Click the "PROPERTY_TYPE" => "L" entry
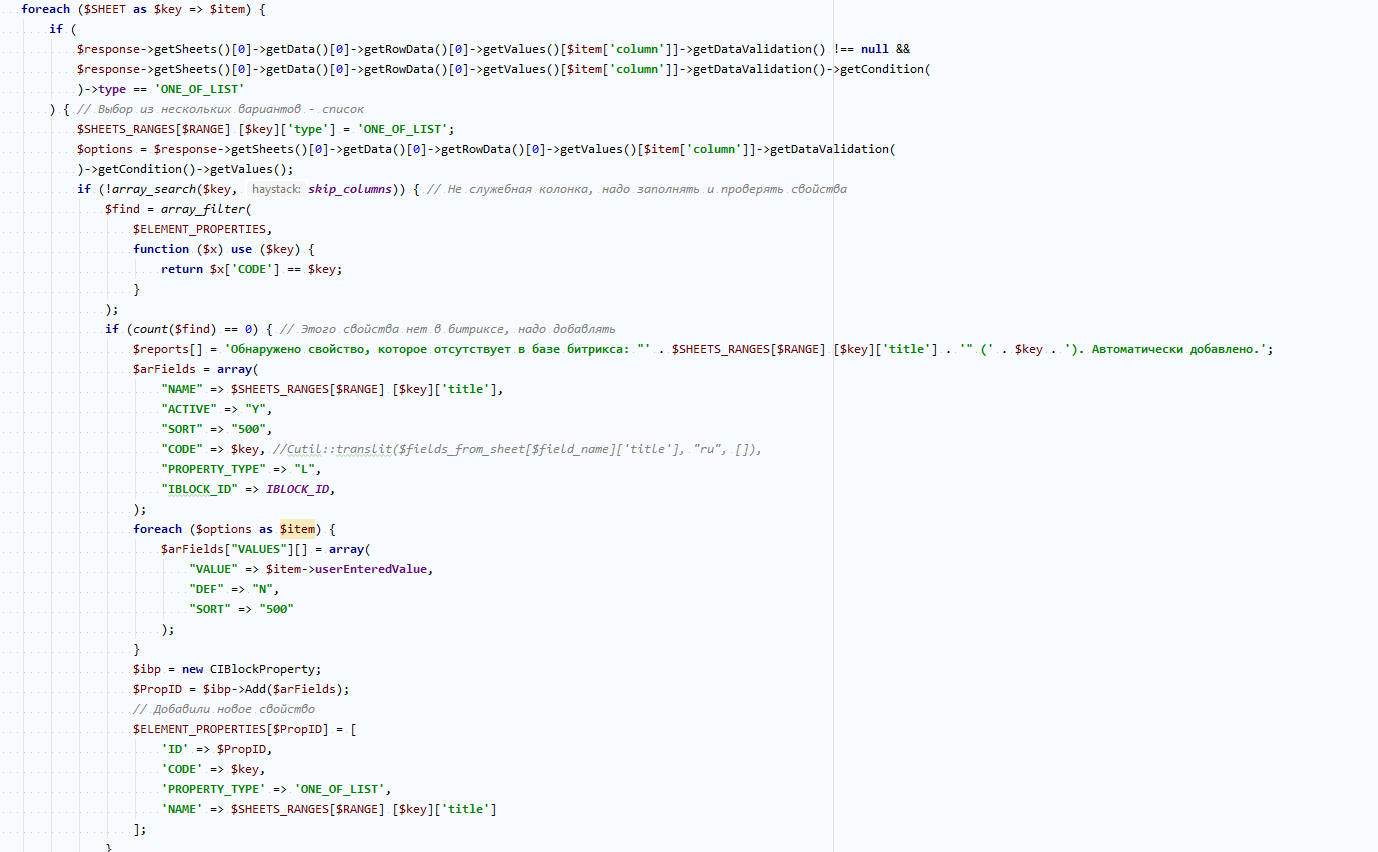This screenshot has height=852, width=1378. (241, 469)
